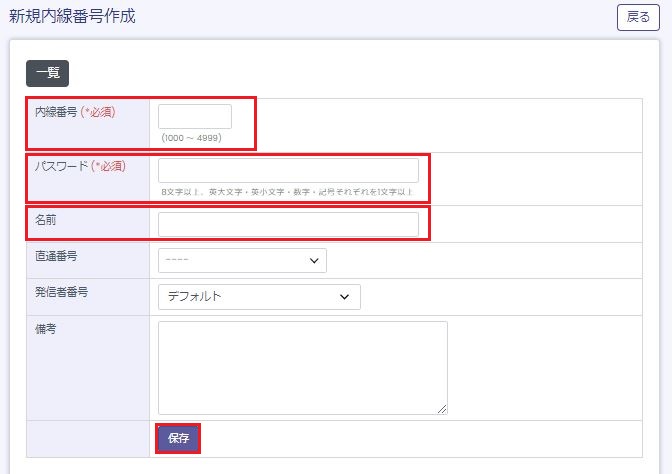Click the 備考 row label

tap(46, 329)
